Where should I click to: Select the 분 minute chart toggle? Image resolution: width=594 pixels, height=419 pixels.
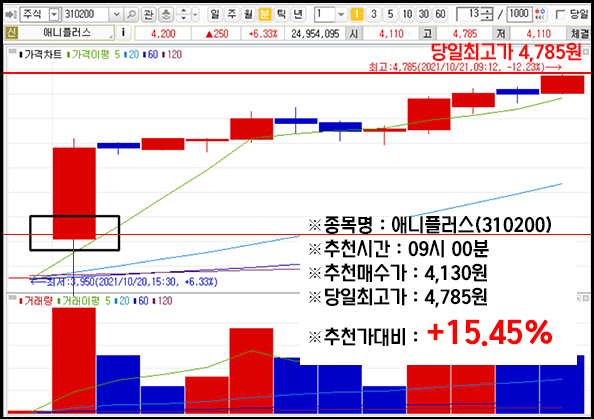(x=264, y=14)
